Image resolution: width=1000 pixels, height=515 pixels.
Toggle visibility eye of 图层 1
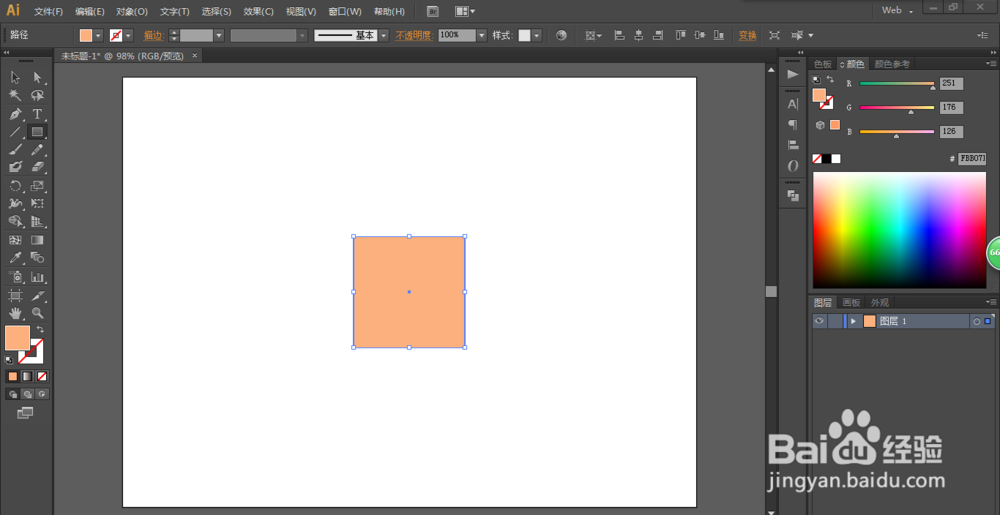tap(820, 321)
